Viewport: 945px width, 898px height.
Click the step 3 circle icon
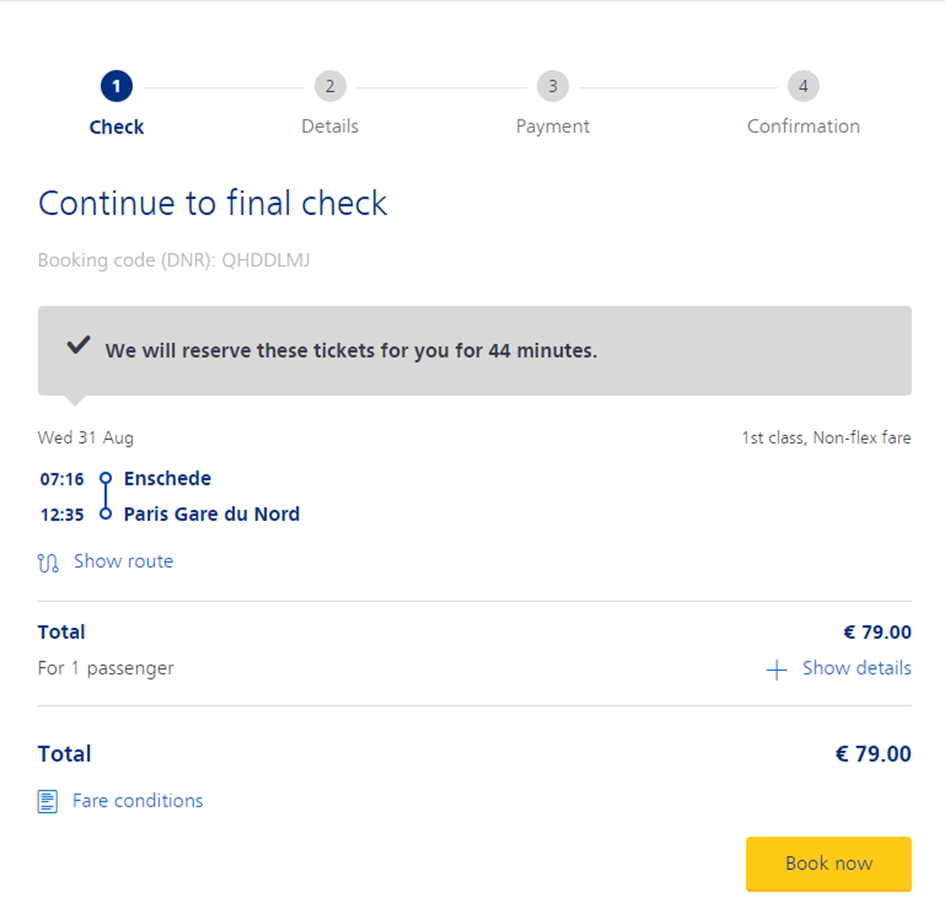(x=553, y=86)
